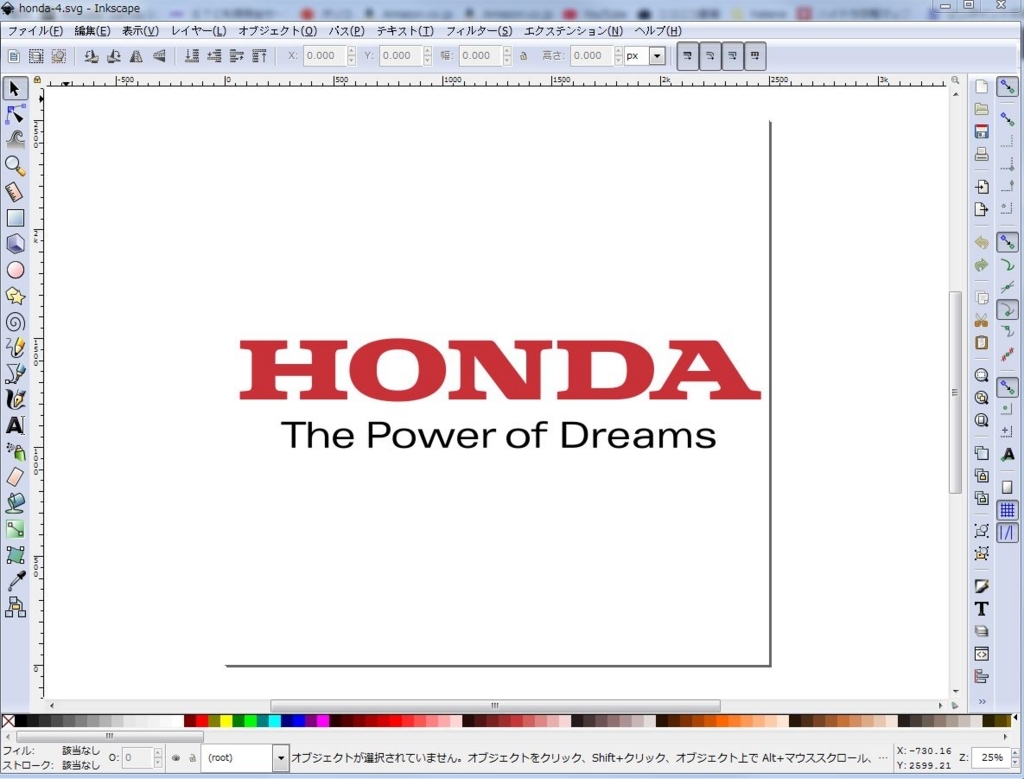Click the horizontal canvas scrollbar thumb
This screenshot has width=1024, height=779.
click(x=495, y=705)
